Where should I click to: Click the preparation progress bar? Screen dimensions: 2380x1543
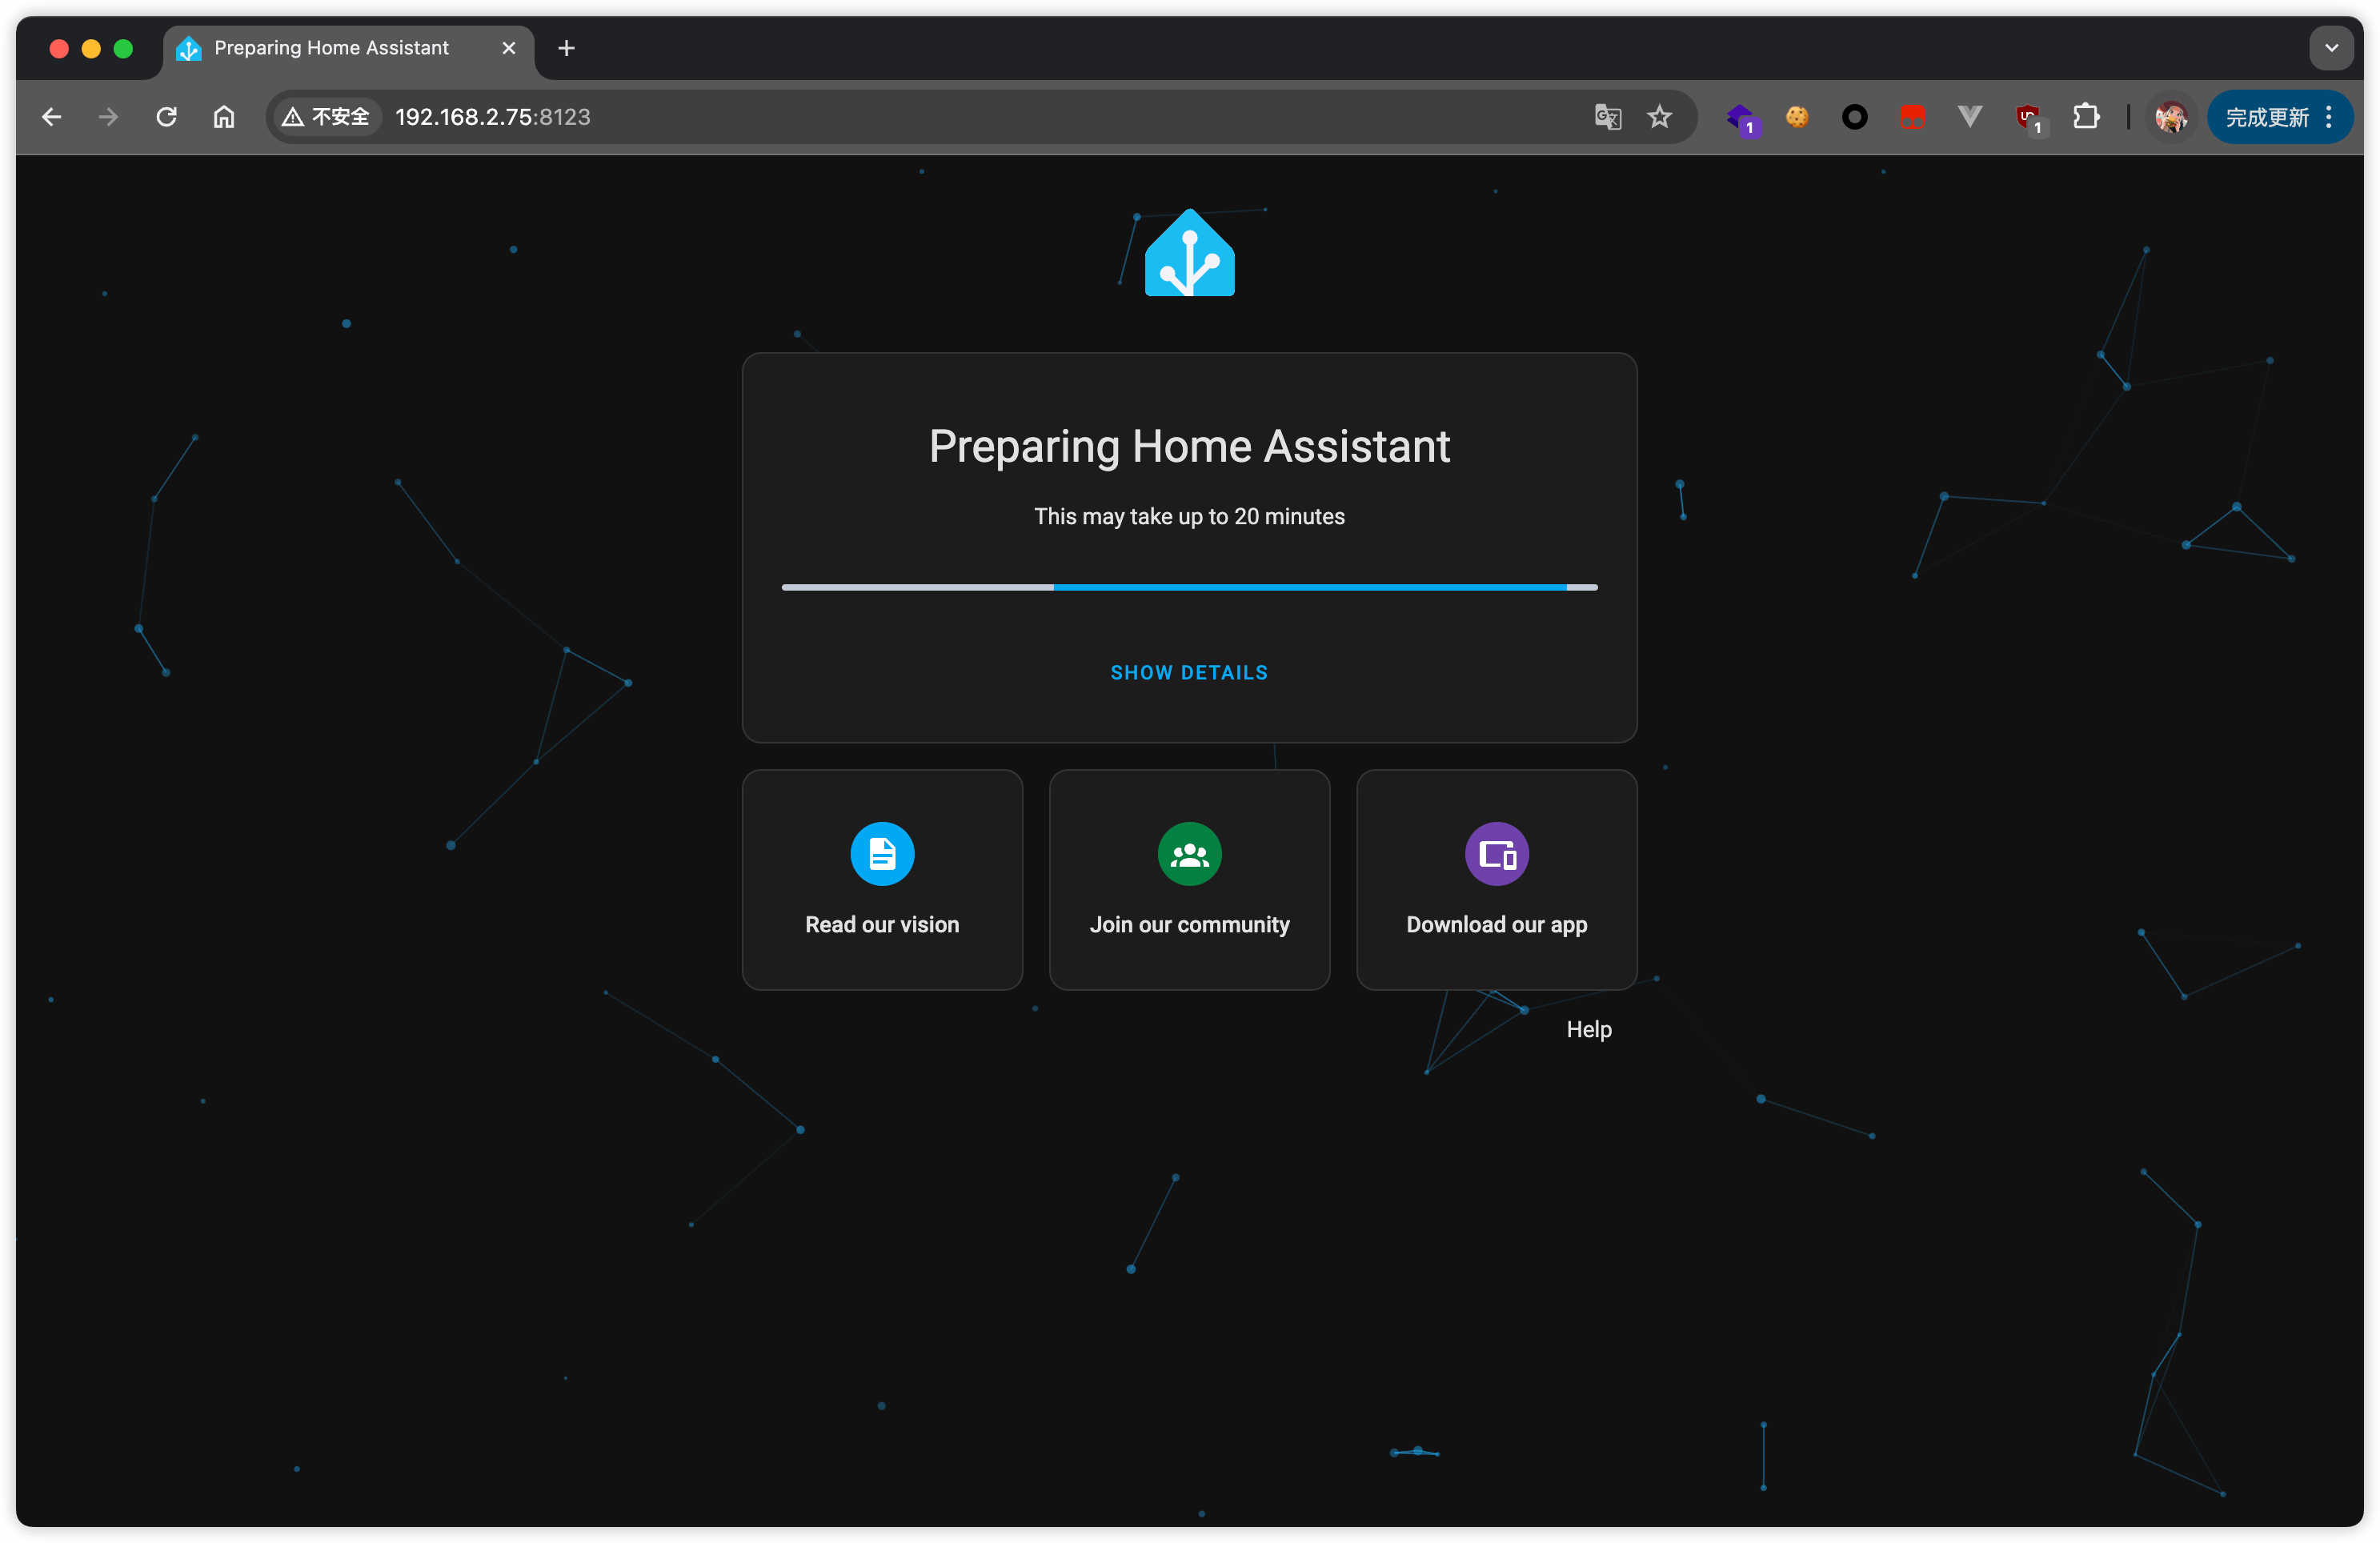point(1189,588)
